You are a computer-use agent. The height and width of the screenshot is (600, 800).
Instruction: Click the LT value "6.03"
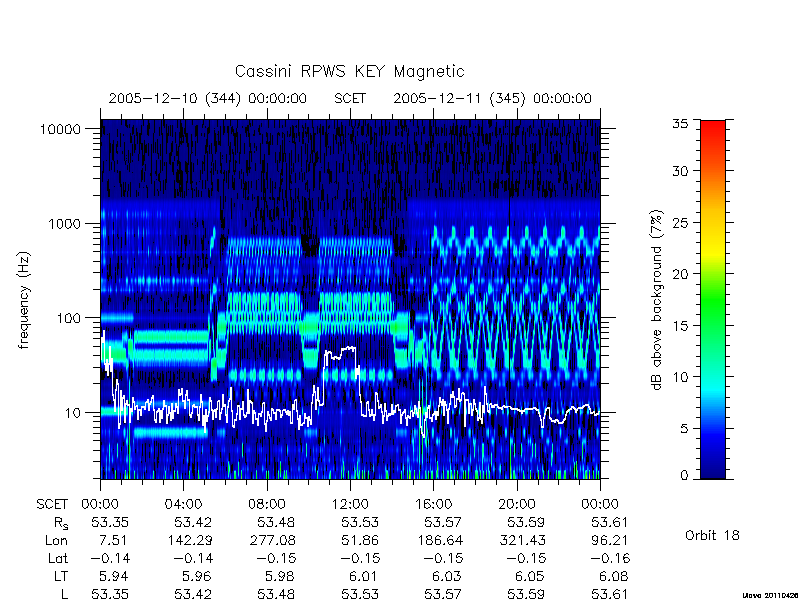tap(446, 577)
